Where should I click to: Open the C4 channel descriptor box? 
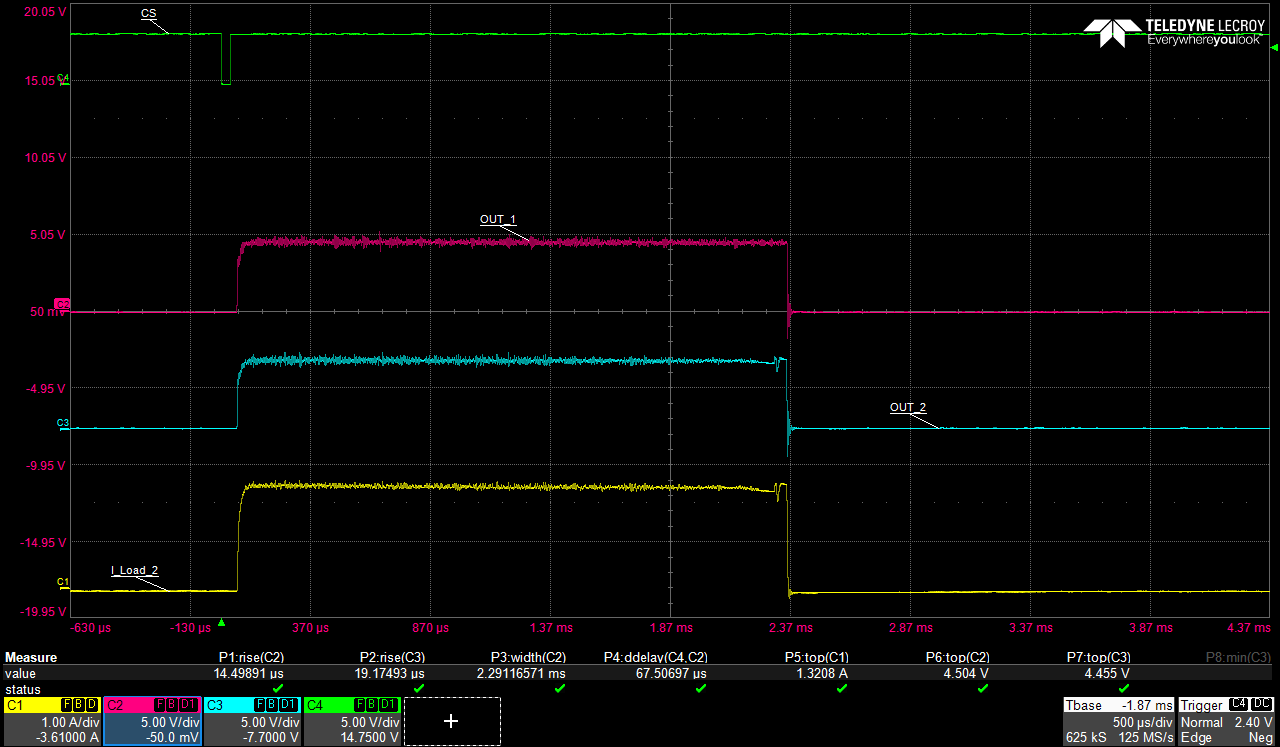coord(352,721)
